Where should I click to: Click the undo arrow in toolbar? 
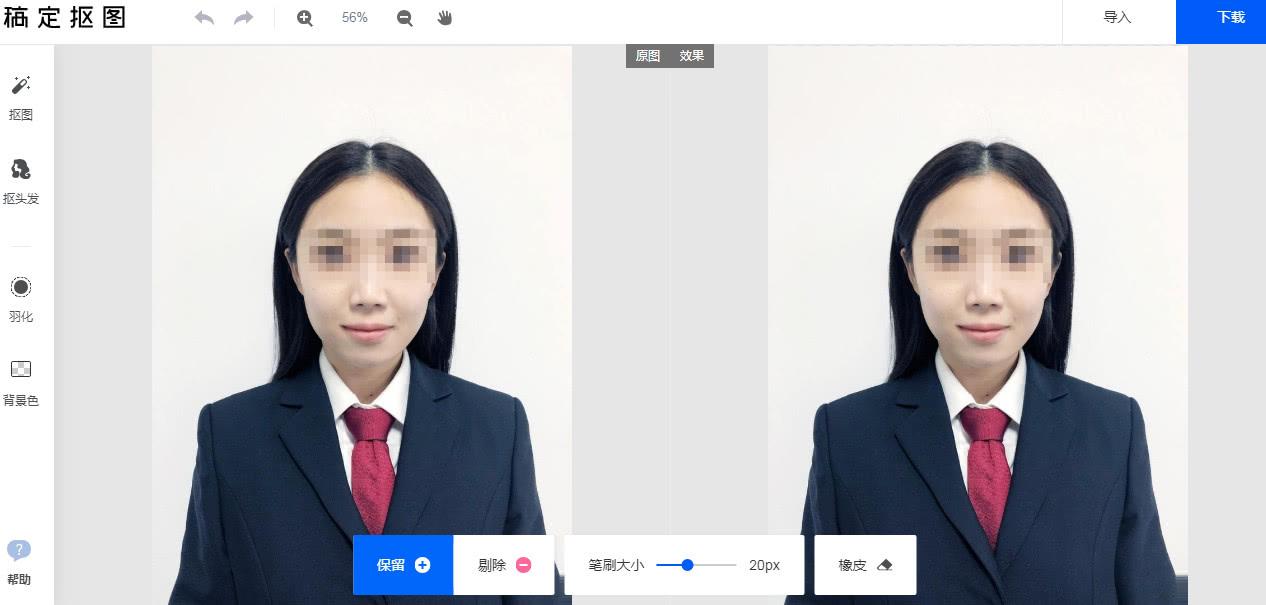coord(204,17)
